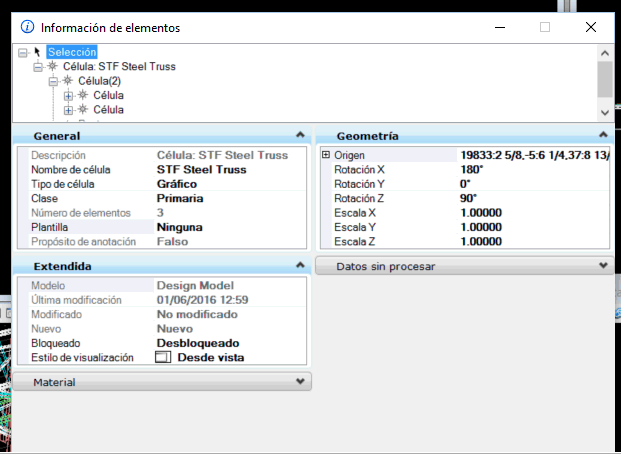Collapse the Selección root node
Viewport: 621px width, 454px height.
[23, 52]
